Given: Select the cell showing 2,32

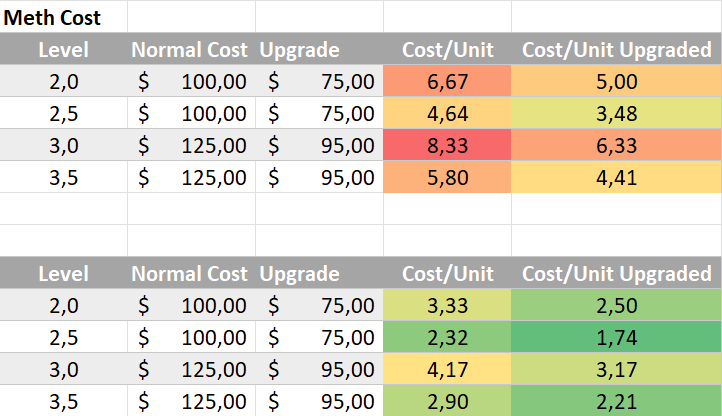Looking at the screenshot, I should click(447, 338).
